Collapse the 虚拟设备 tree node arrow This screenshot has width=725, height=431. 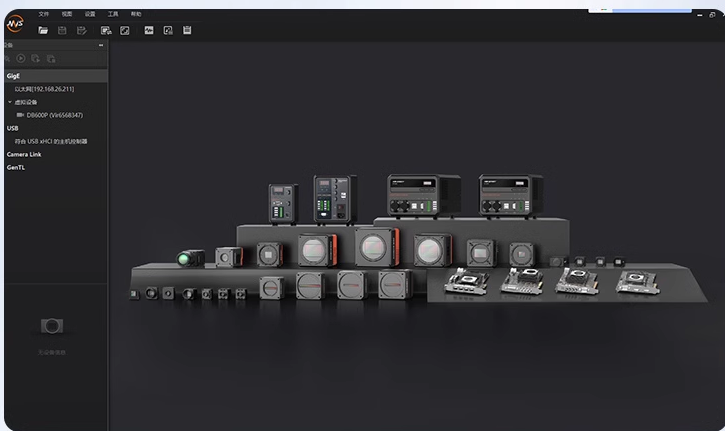pyautogui.click(x=10, y=102)
